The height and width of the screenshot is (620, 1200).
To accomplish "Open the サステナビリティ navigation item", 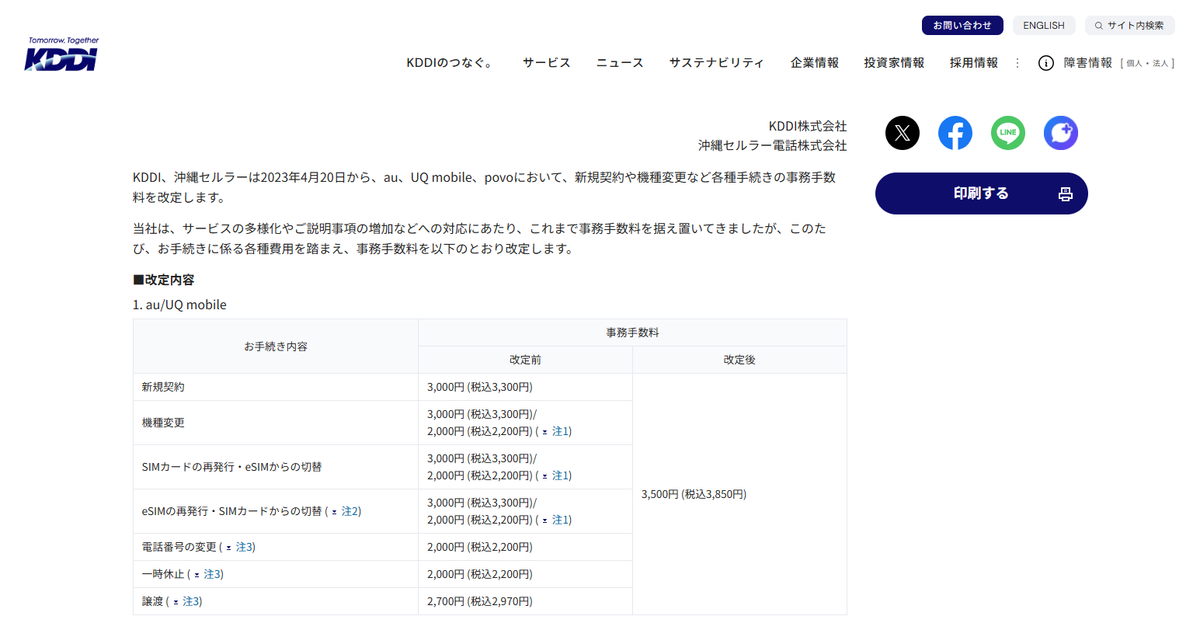I will pos(717,63).
